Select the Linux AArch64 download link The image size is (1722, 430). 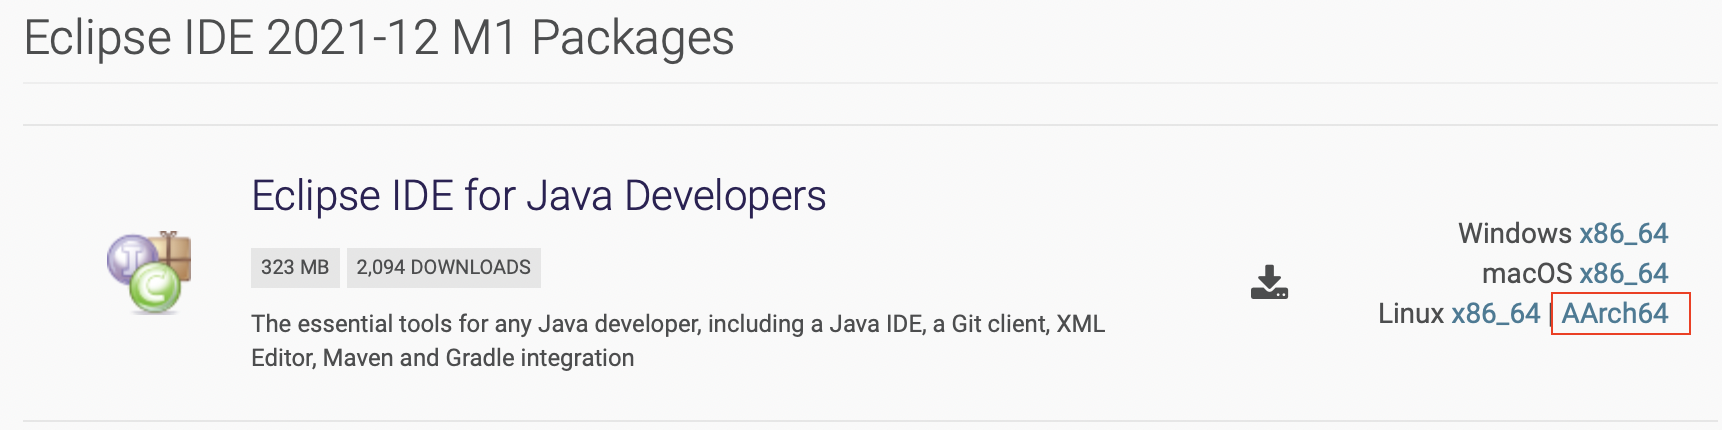tap(1614, 314)
